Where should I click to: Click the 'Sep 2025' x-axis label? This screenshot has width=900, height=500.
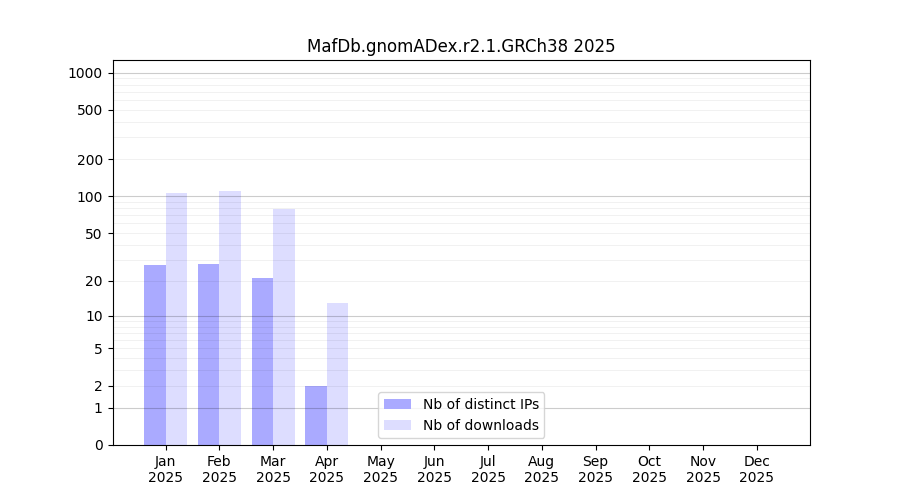[x=595, y=469]
